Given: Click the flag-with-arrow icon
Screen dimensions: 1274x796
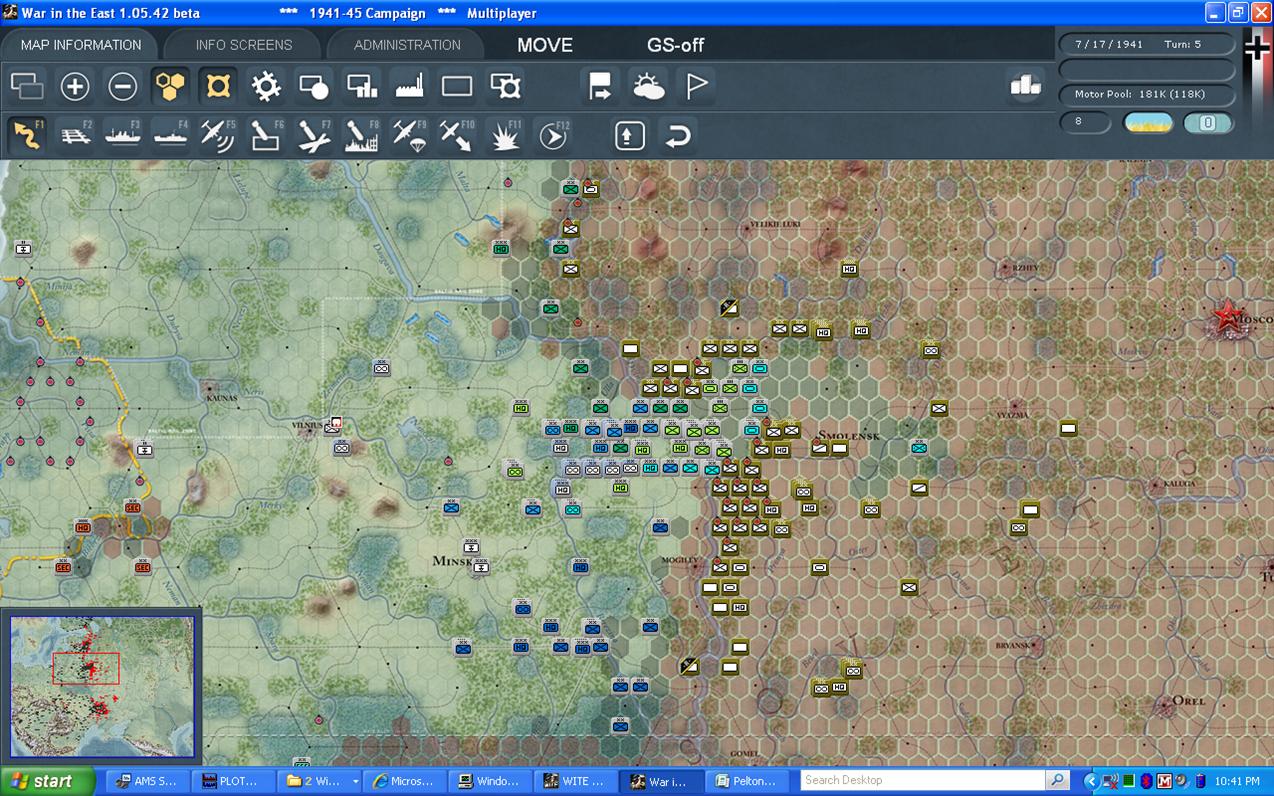Looking at the screenshot, I should (600, 86).
